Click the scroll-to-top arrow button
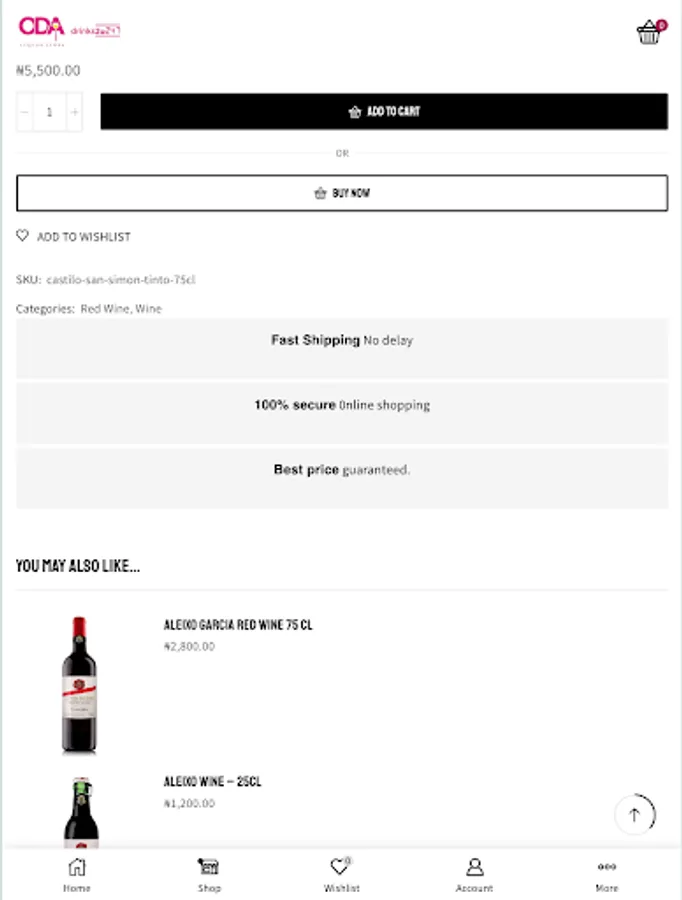Image resolution: width=682 pixels, height=900 pixels. [634, 814]
